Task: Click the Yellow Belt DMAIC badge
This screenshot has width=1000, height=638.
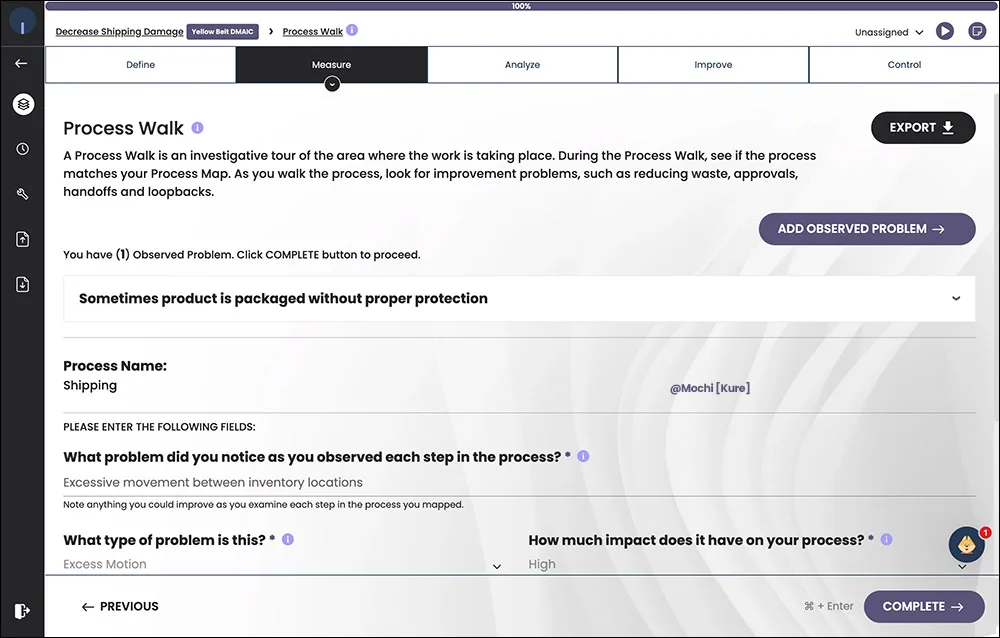Action: click(x=223, y=31)
